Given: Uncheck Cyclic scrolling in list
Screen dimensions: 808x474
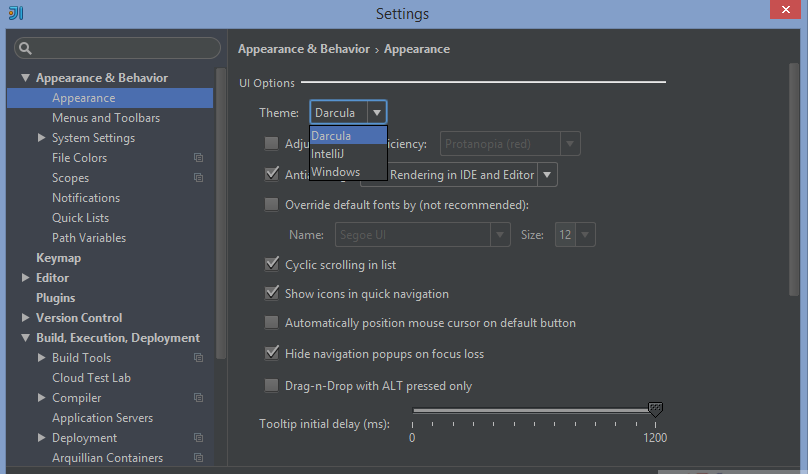Looking at the screenshot, I should coord(271,264).
